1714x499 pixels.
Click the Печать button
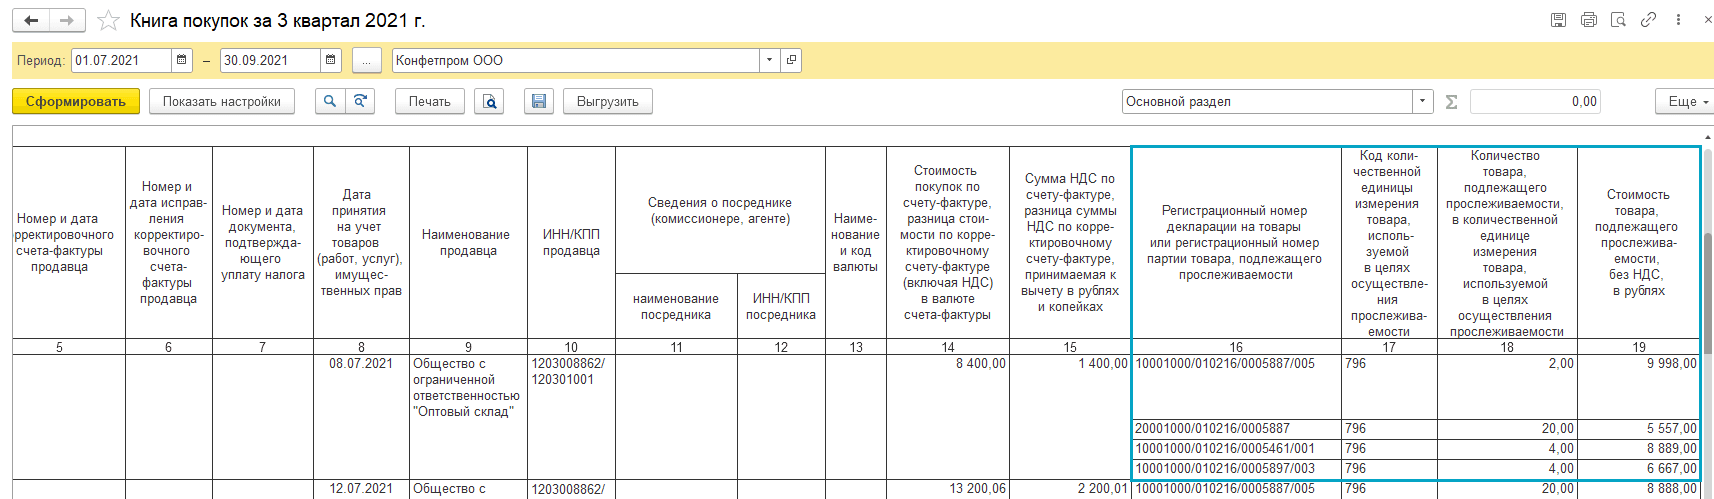pyautogui.click(x=430, y=101)
